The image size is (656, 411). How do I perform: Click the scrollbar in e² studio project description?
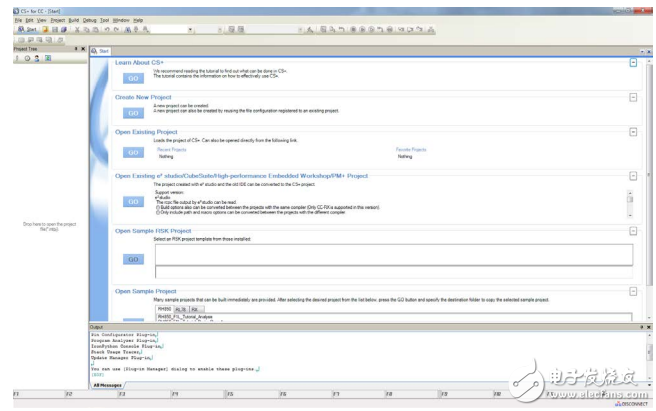[629, 200]
